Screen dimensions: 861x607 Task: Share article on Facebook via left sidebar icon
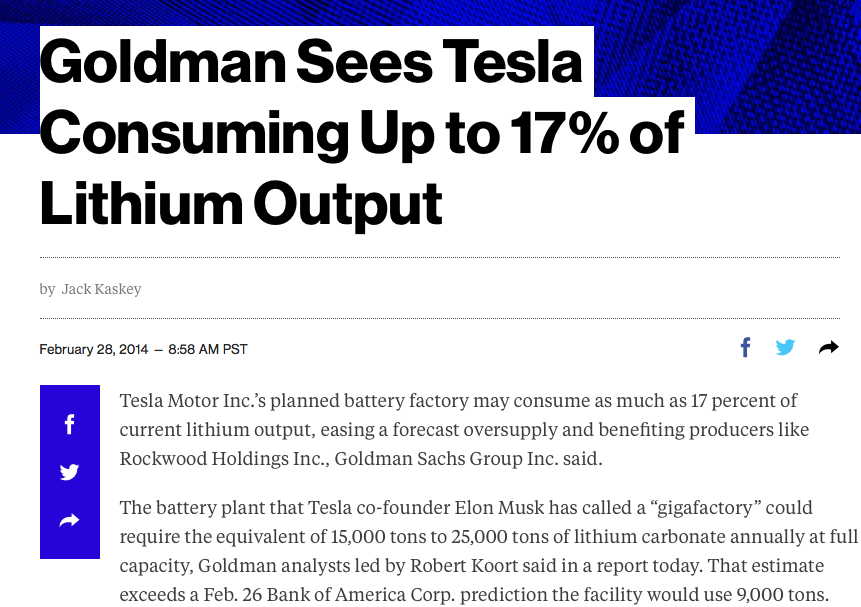click(x=69, y=424)
